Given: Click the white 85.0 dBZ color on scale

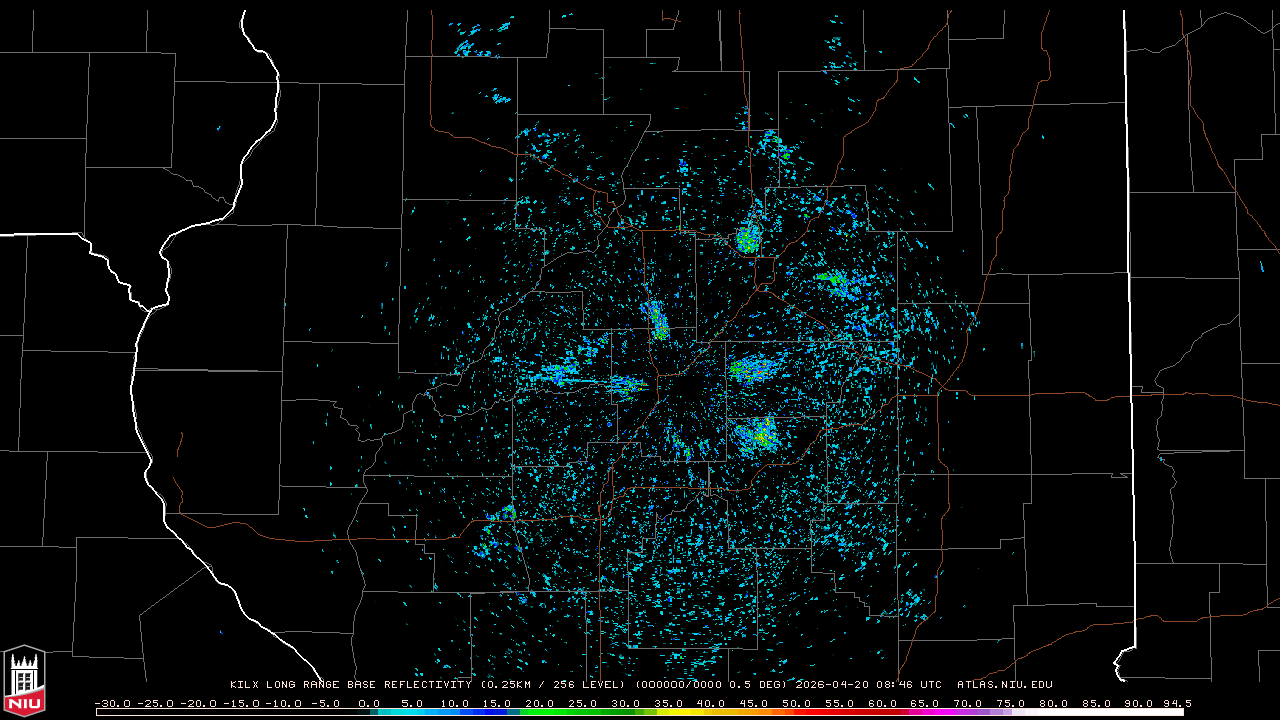Looking at the screenshot, I should (1096, 712).
